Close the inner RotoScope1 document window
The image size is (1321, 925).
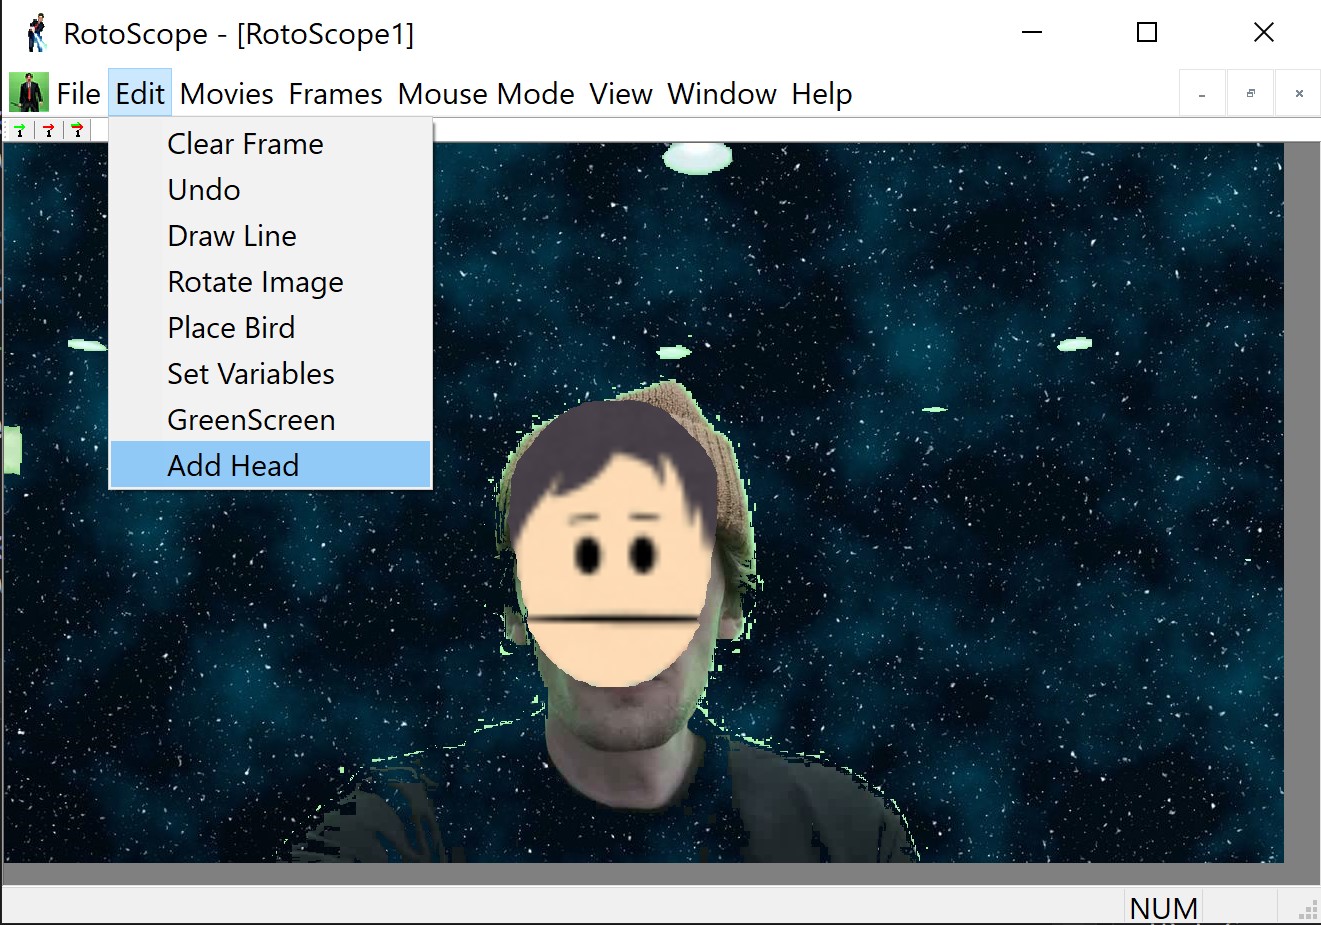point(1299,94)
